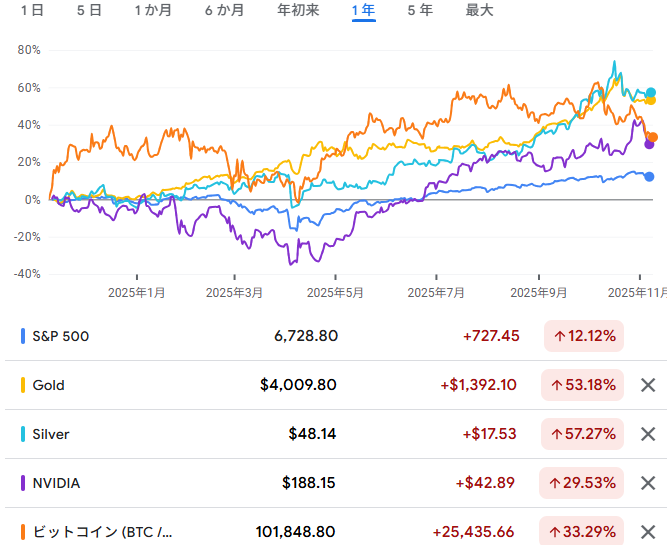Click the +$42.89 change value
The image size is (667, 545).
pos(485,483)
